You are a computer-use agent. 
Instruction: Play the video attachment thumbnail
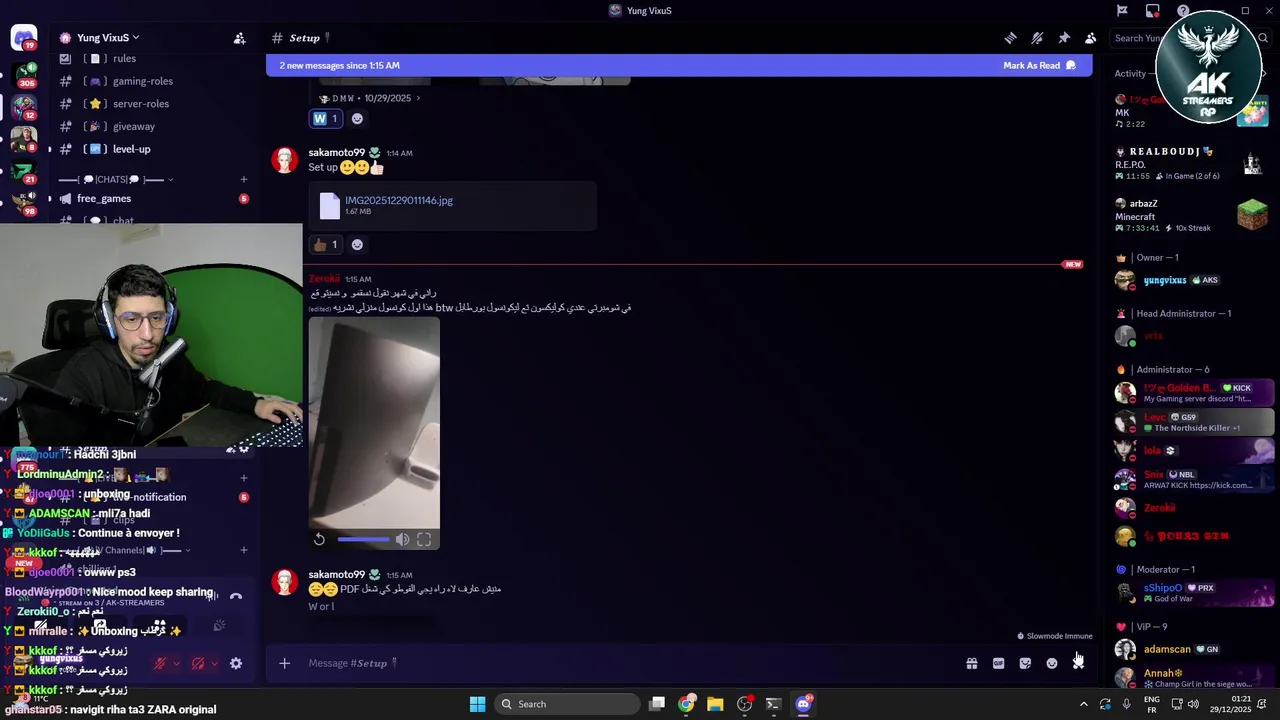click(374, 422)
